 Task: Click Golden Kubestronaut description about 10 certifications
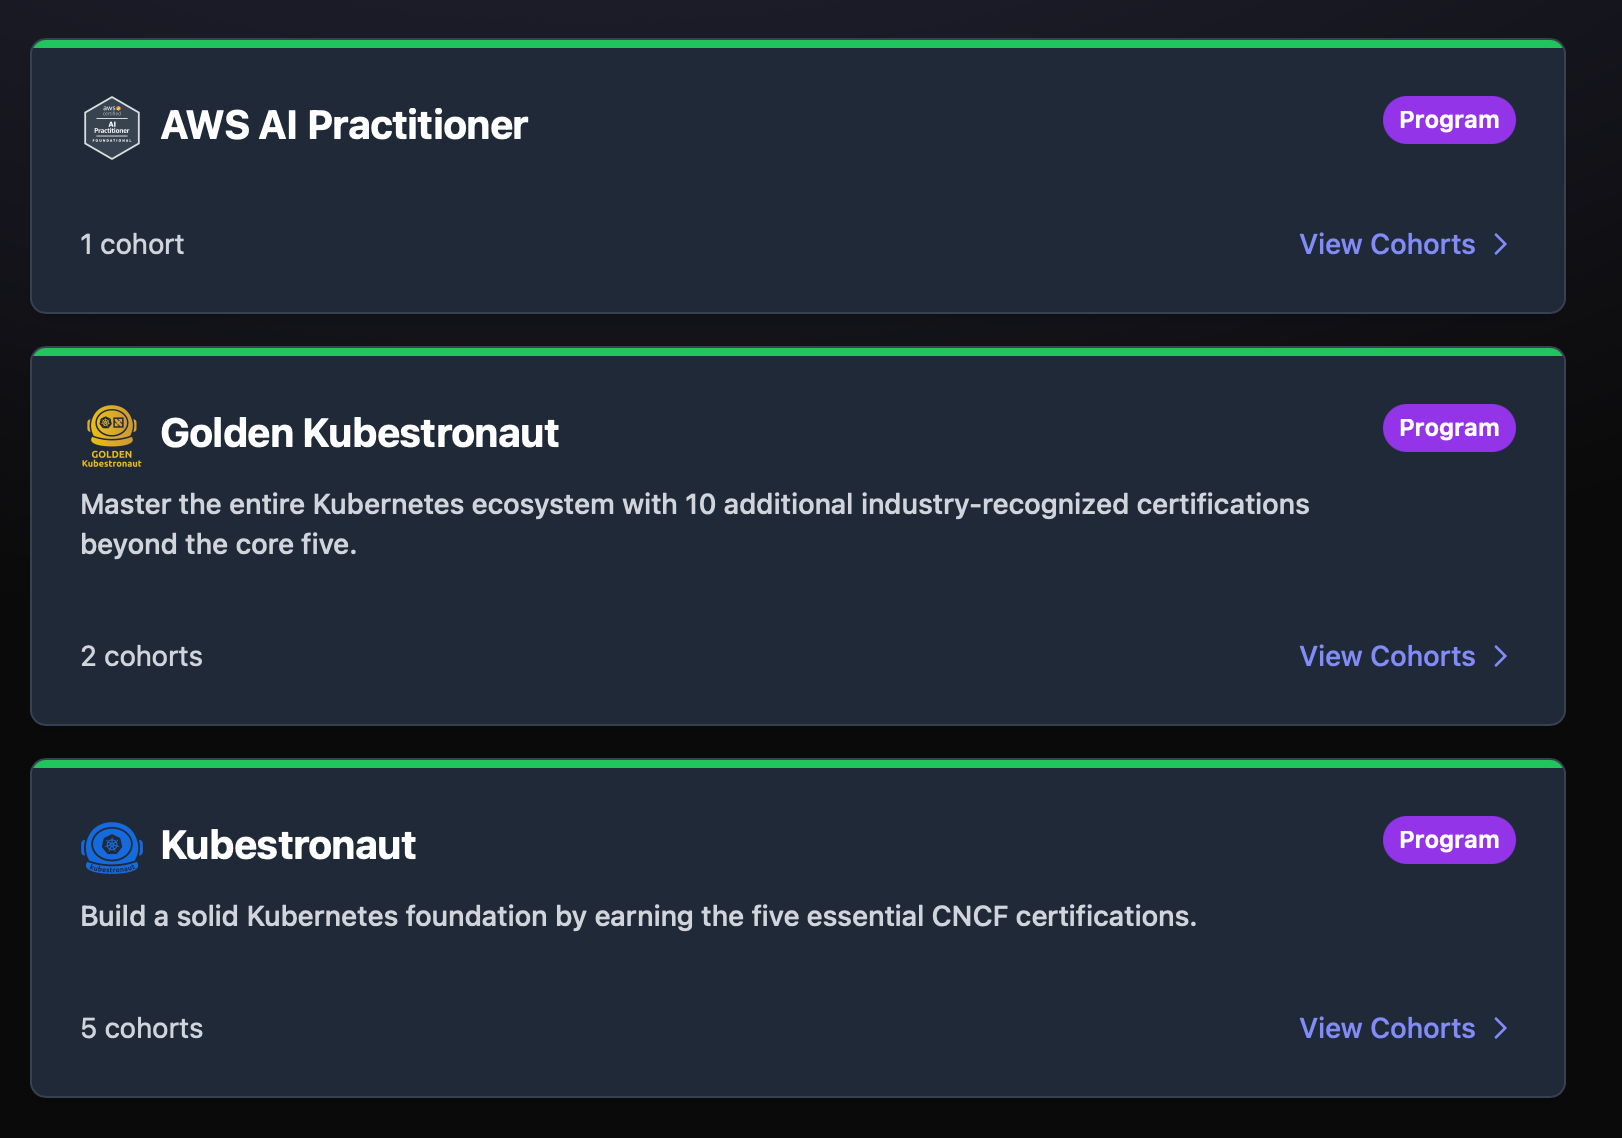pos(694,505)
